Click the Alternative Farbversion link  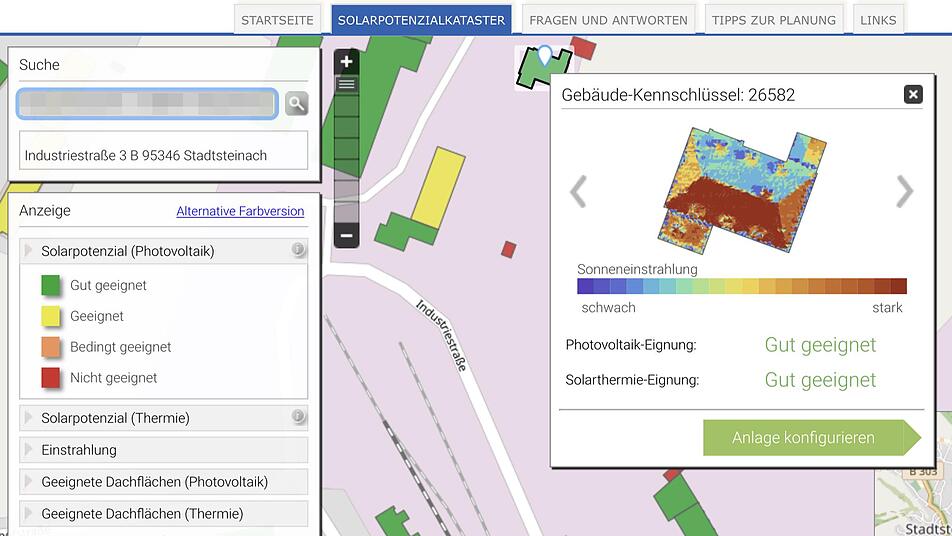click(240, 211)
